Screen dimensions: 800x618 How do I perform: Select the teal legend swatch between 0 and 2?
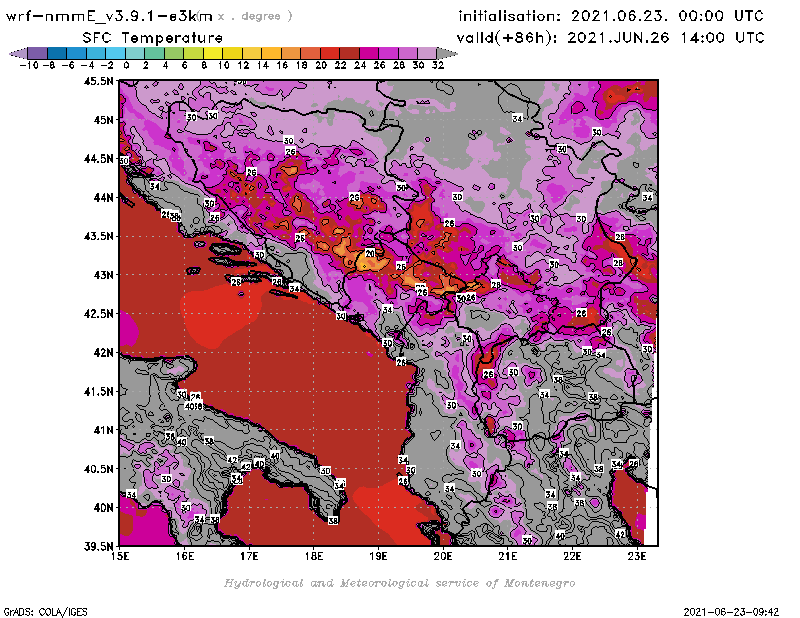[135, 53]
